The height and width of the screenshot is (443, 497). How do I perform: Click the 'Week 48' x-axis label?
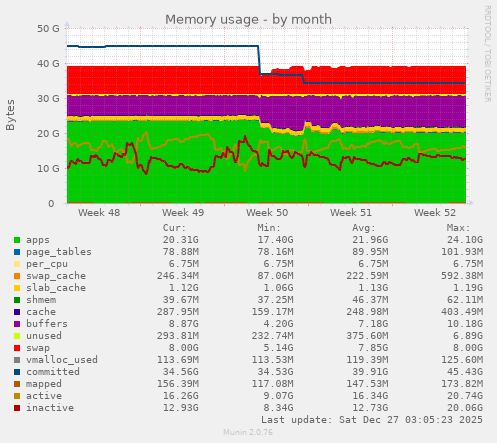point(99,213)
